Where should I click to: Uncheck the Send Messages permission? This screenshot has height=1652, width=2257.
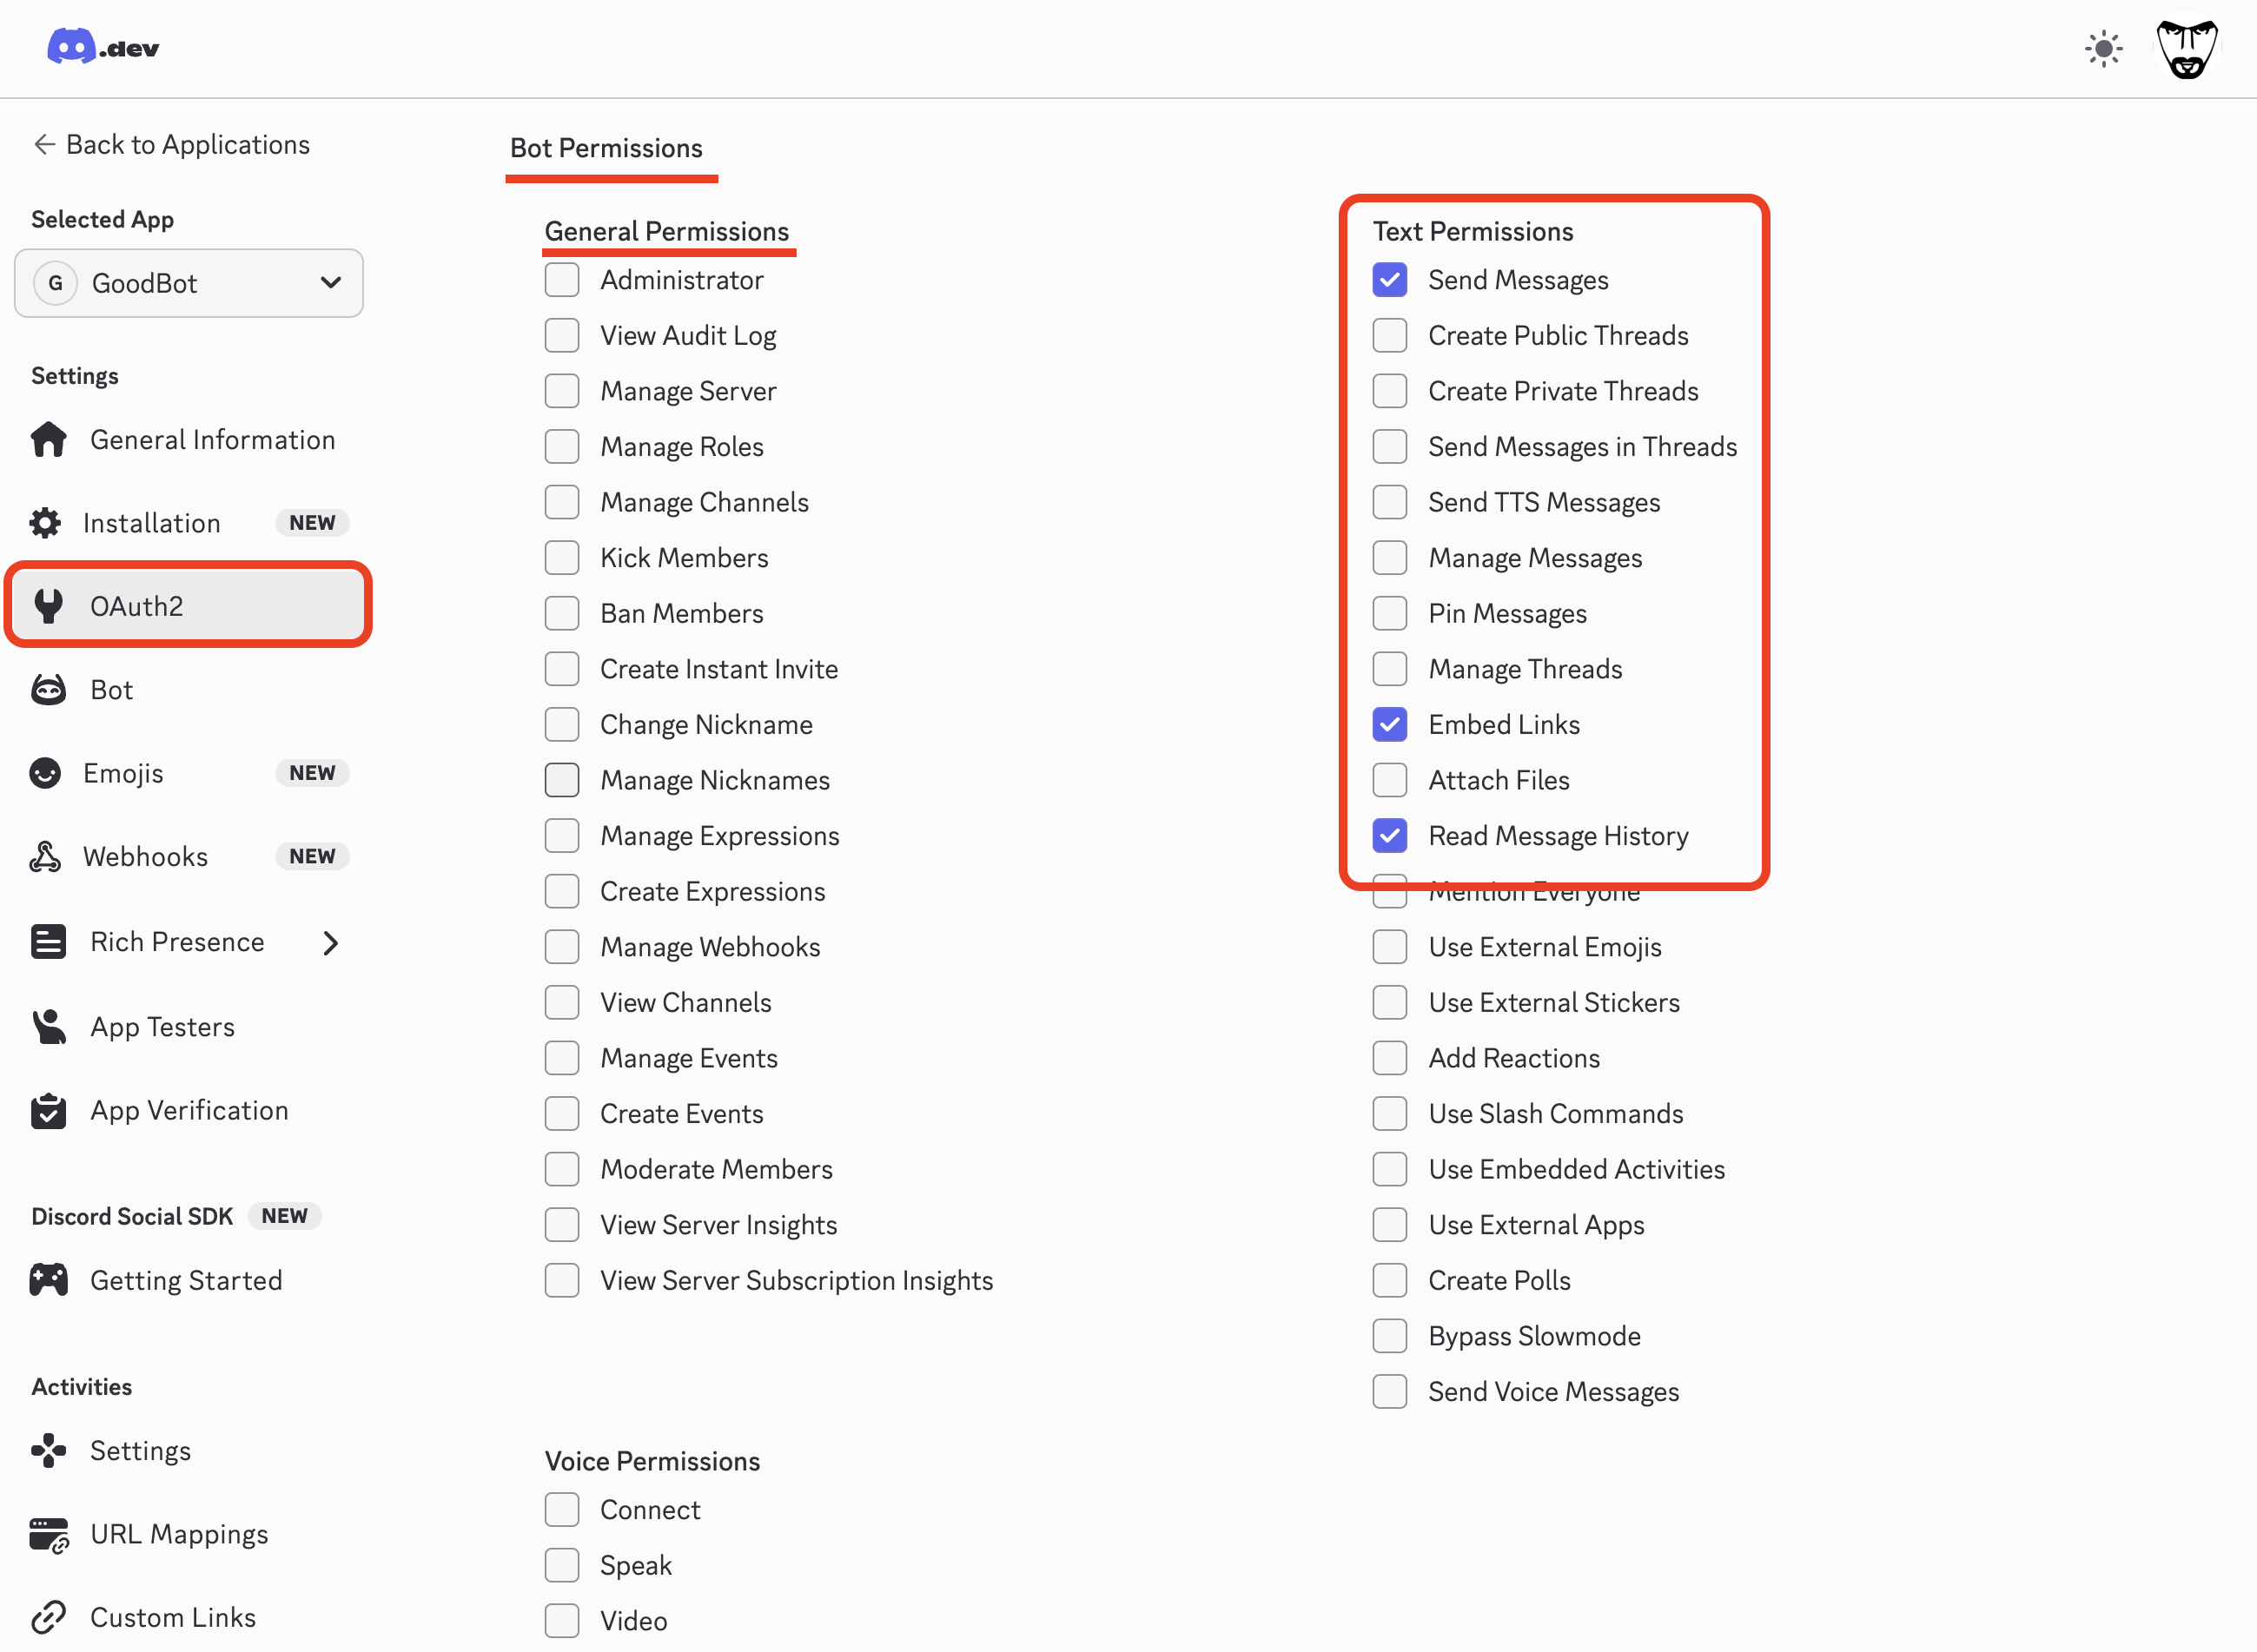point(1389,280)
